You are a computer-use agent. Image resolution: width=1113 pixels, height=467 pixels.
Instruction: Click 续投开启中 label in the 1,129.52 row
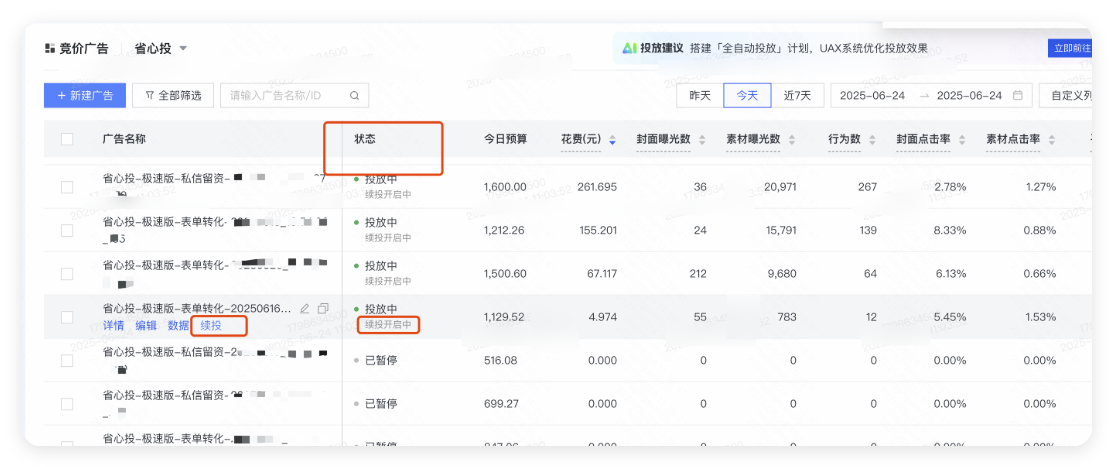388,325
